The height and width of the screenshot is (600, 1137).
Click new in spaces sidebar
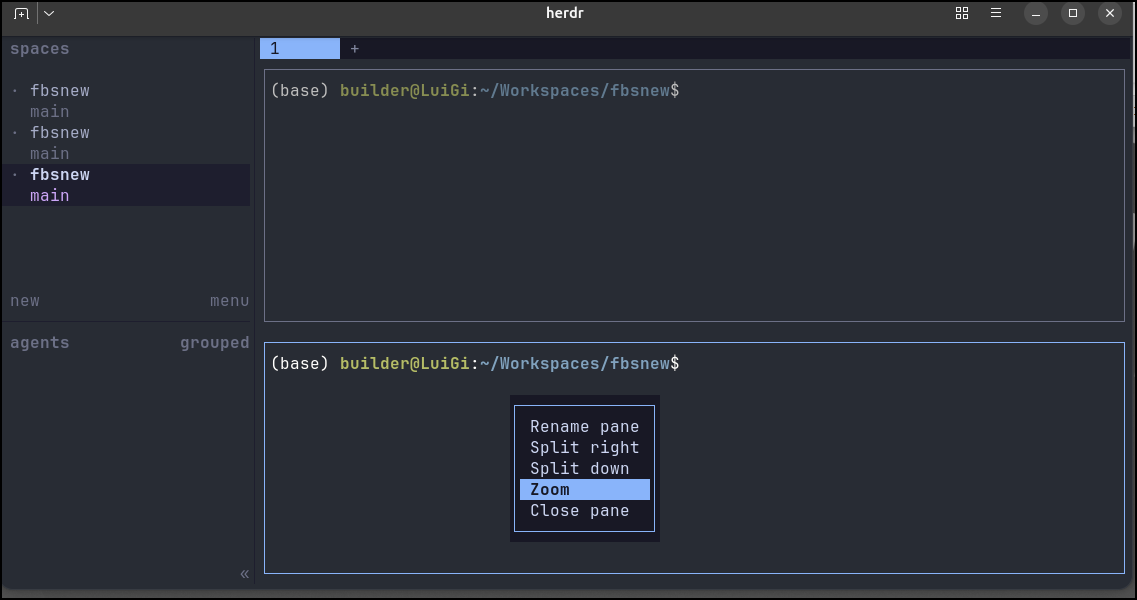click(x=25, y=300)
